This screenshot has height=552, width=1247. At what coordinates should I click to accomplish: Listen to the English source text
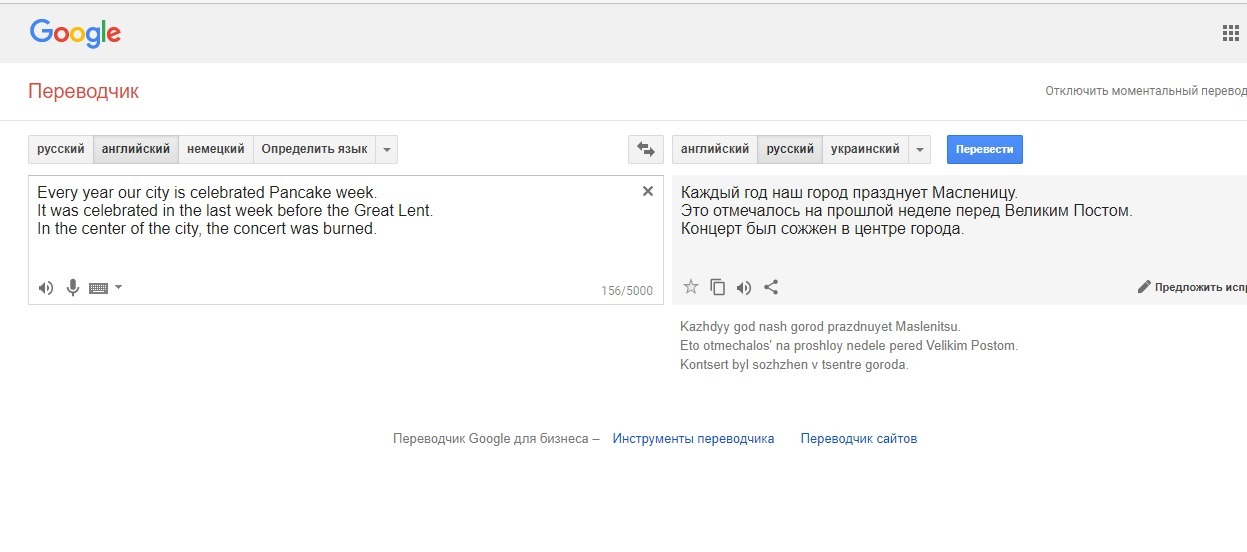pos(46,288)
